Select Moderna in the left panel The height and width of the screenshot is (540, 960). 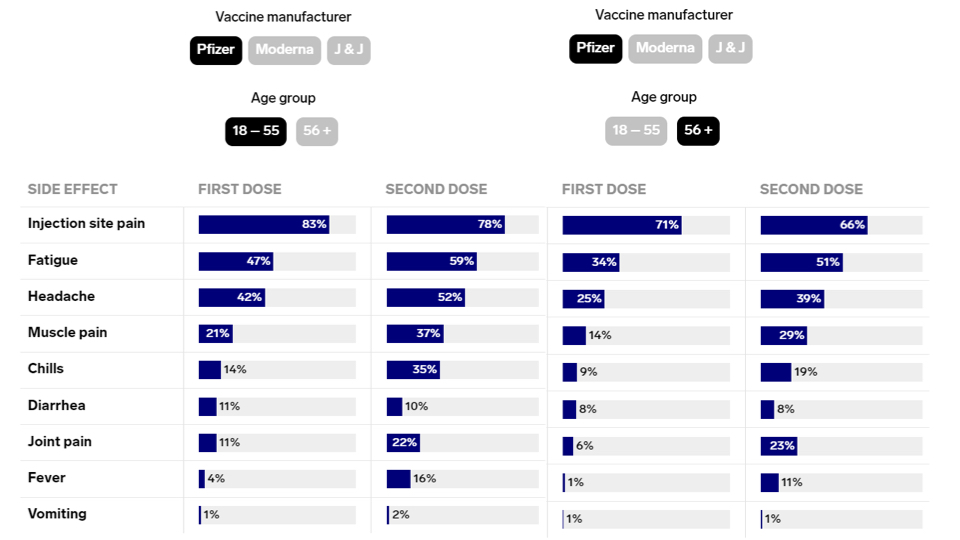pos(284,50)
